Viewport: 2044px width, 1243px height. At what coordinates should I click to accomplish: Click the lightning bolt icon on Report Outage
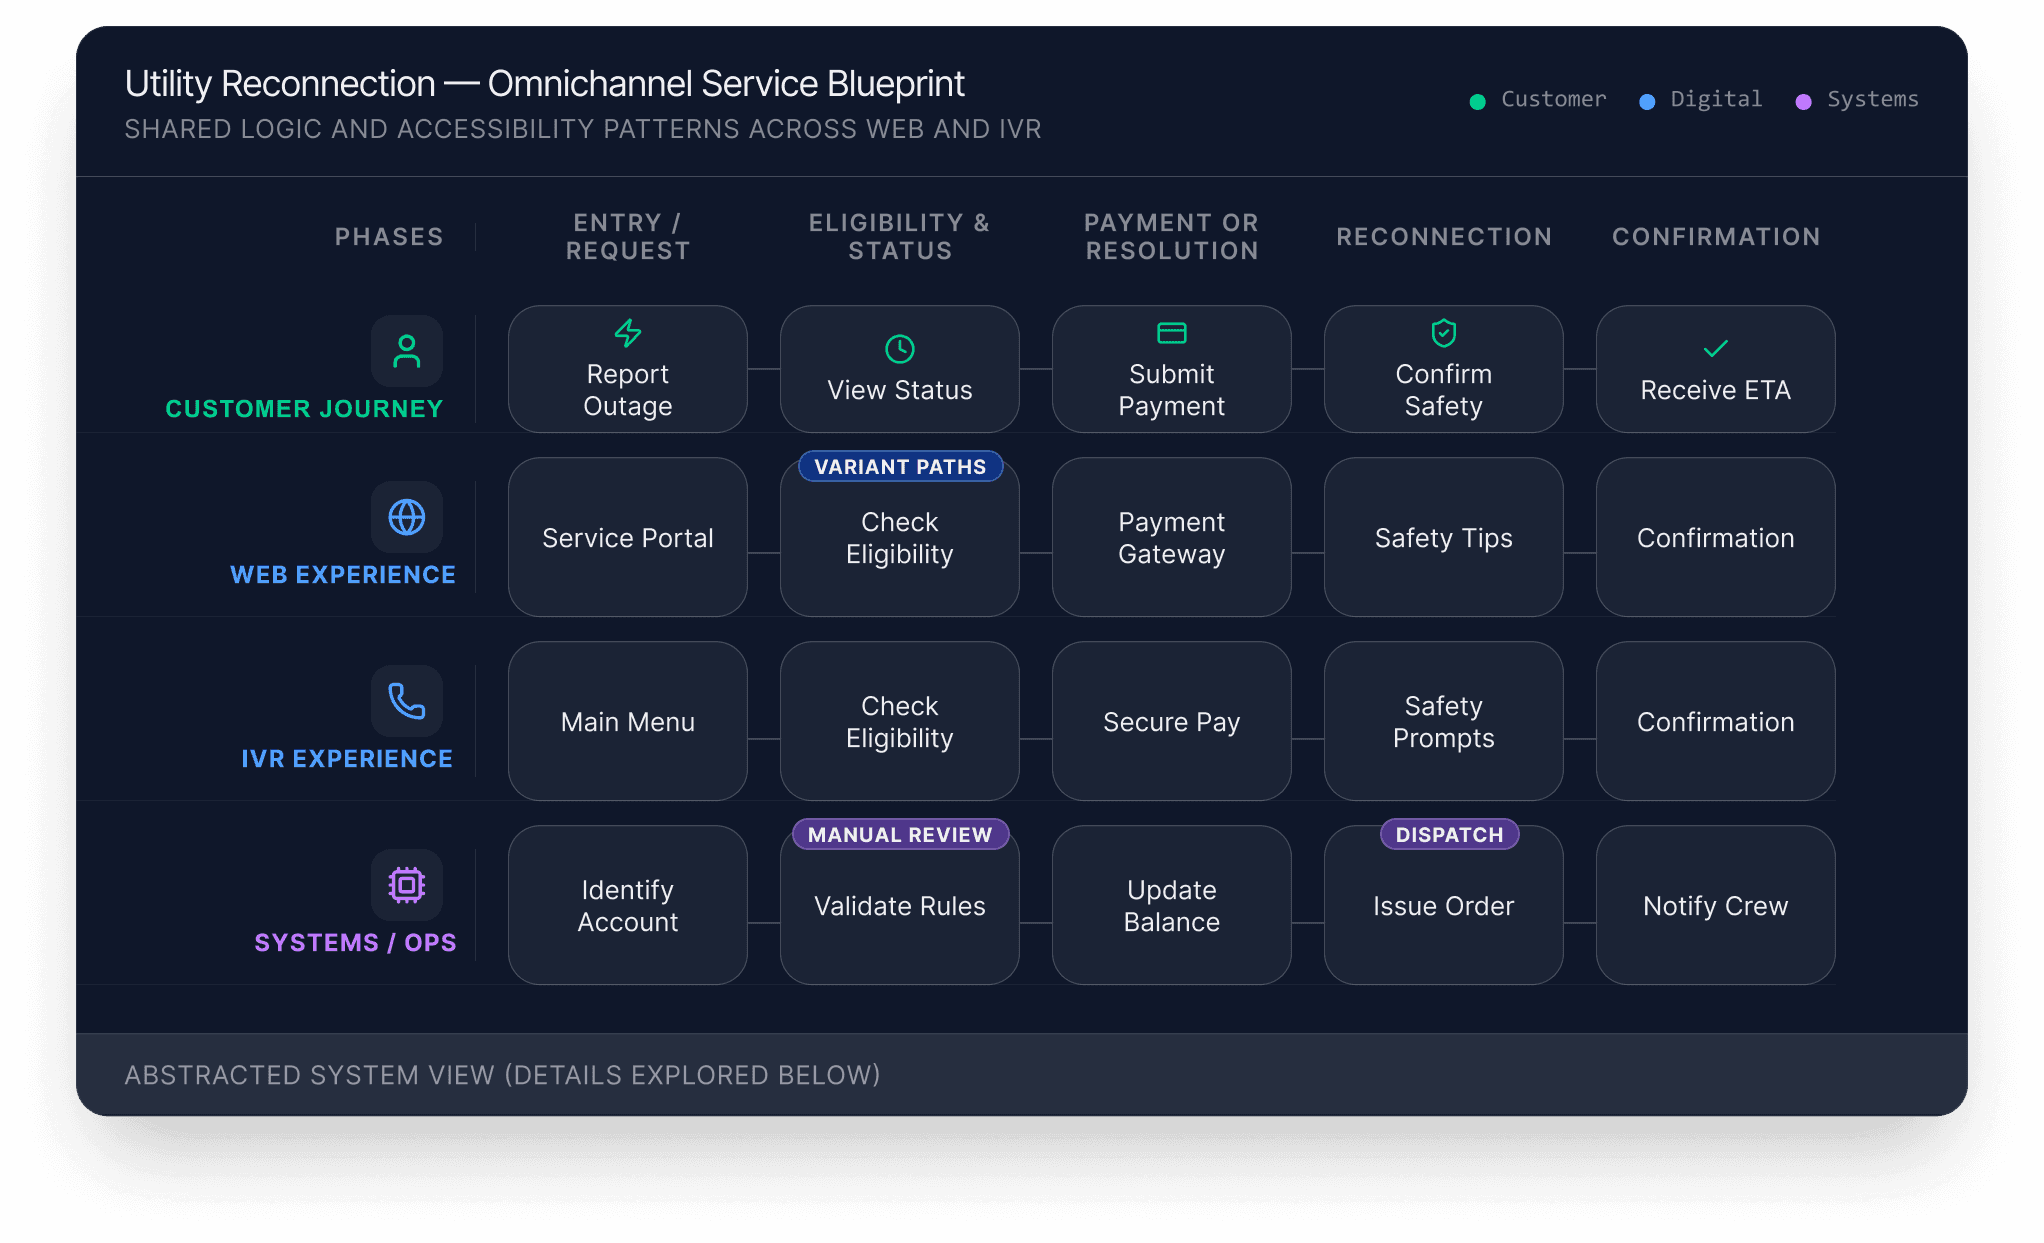click(x=627, y=333)
